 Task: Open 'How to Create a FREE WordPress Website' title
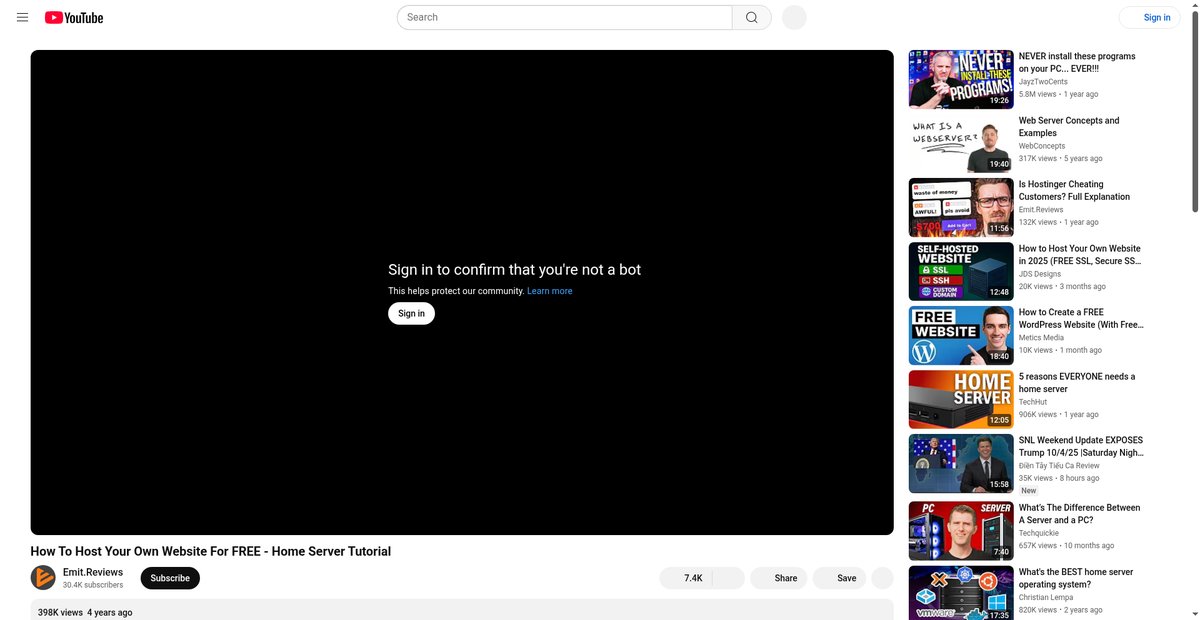coord(1081,319)
